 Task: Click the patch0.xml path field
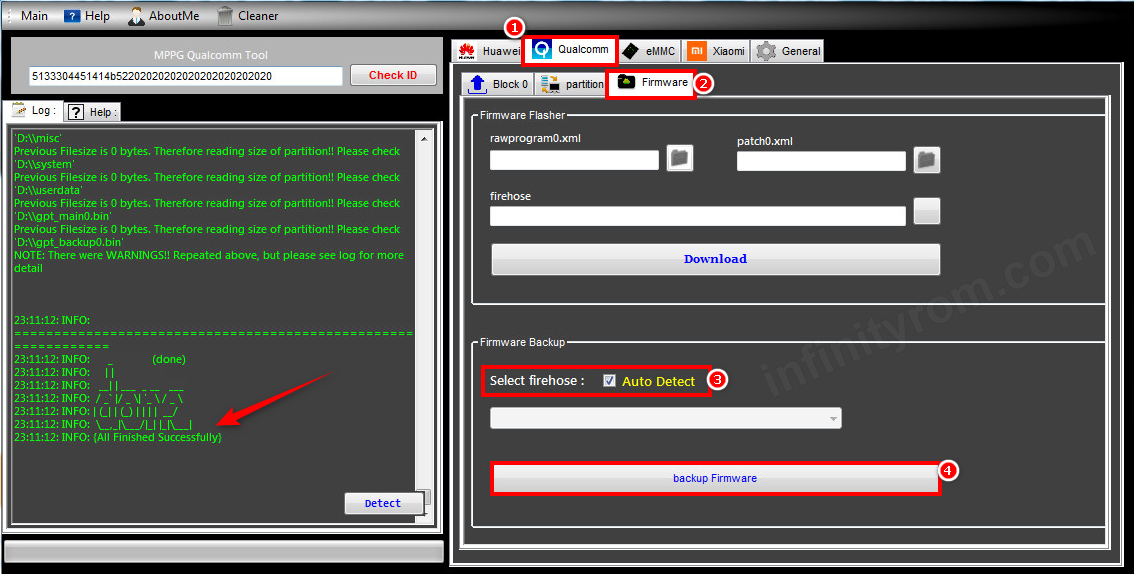[x=822, y=161]
